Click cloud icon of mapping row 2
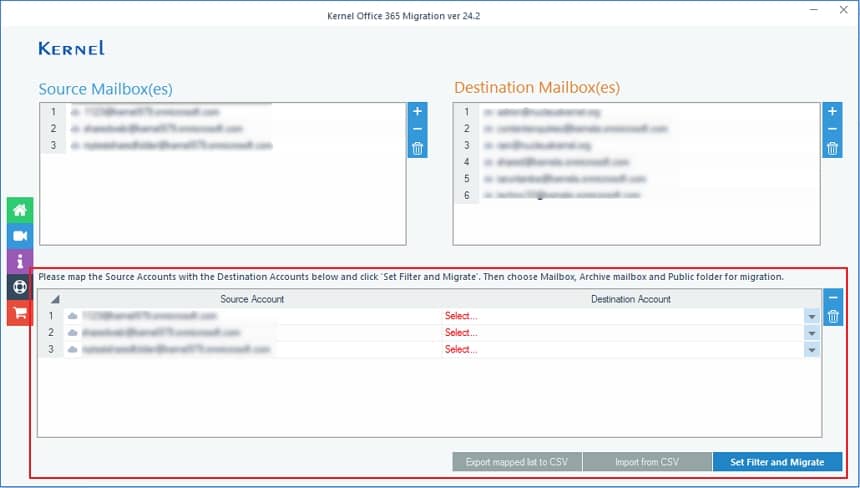This screenshot has height=488, width=860. (x=72, y=333)
